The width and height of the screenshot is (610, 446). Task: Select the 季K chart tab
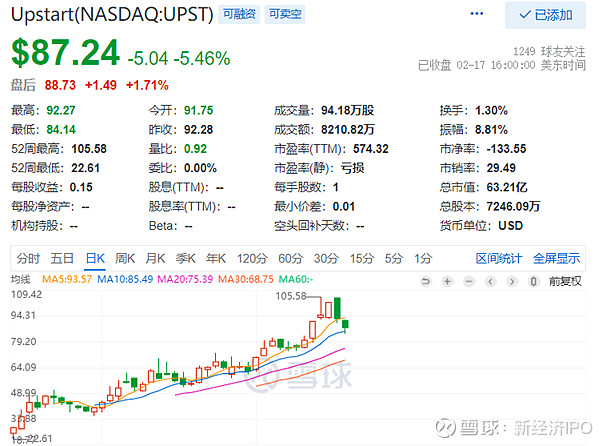(186, 258)
